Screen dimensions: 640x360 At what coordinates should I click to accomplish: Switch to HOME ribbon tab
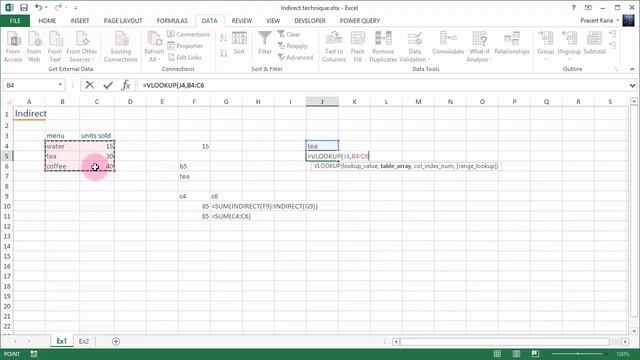(x=47, y=20)
